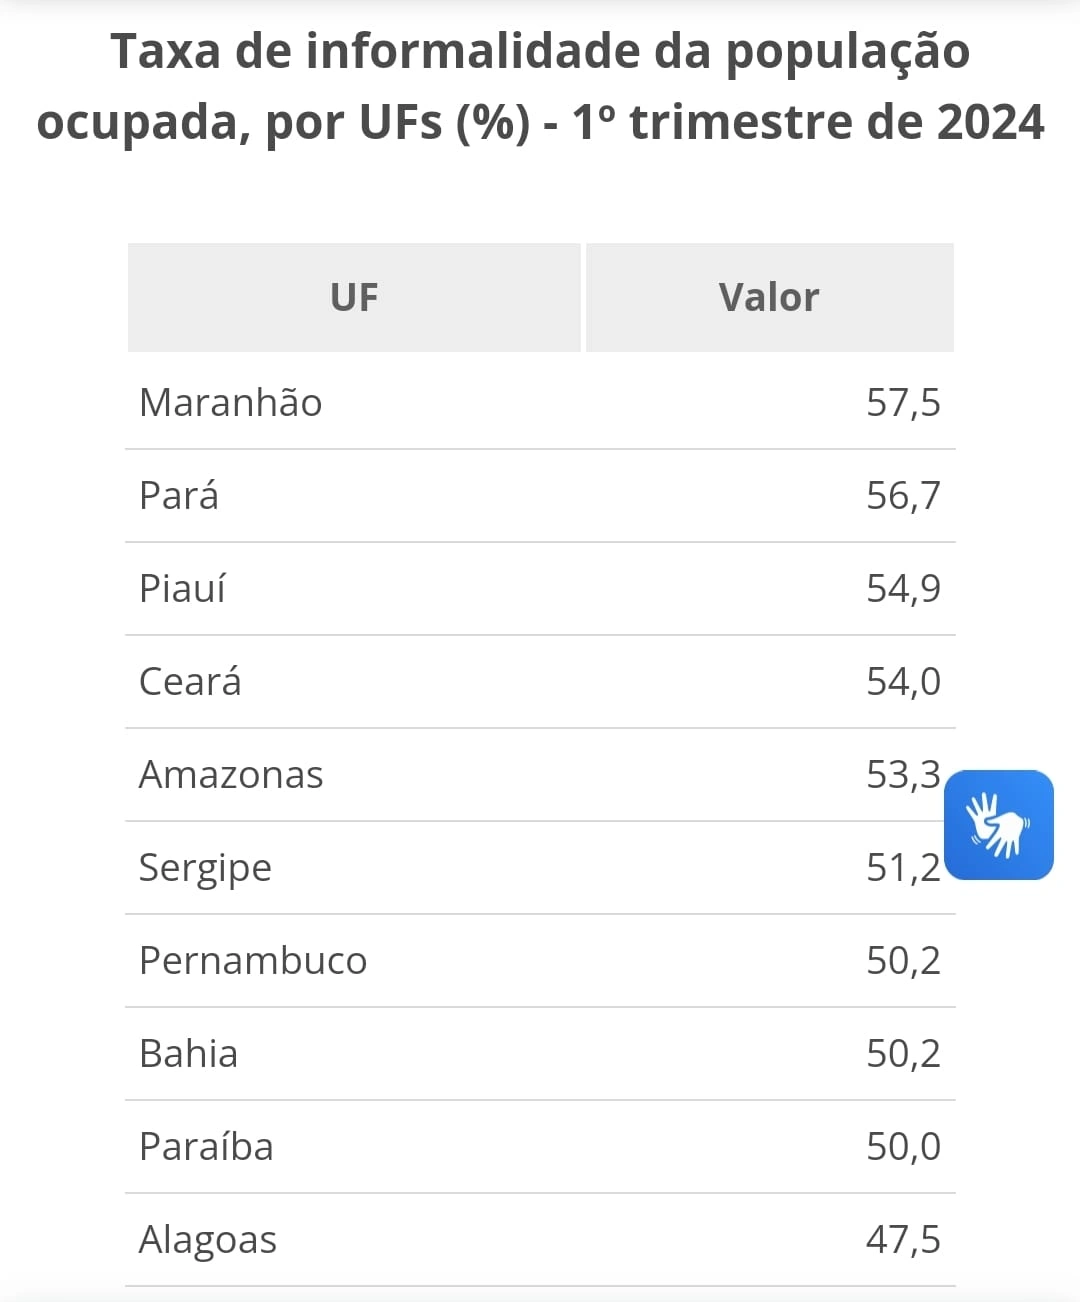Select the 54,9 value for Piauí
The height and width of the screenshot is (1302, 1080).
pyautogui.click(x=903, y=589)
